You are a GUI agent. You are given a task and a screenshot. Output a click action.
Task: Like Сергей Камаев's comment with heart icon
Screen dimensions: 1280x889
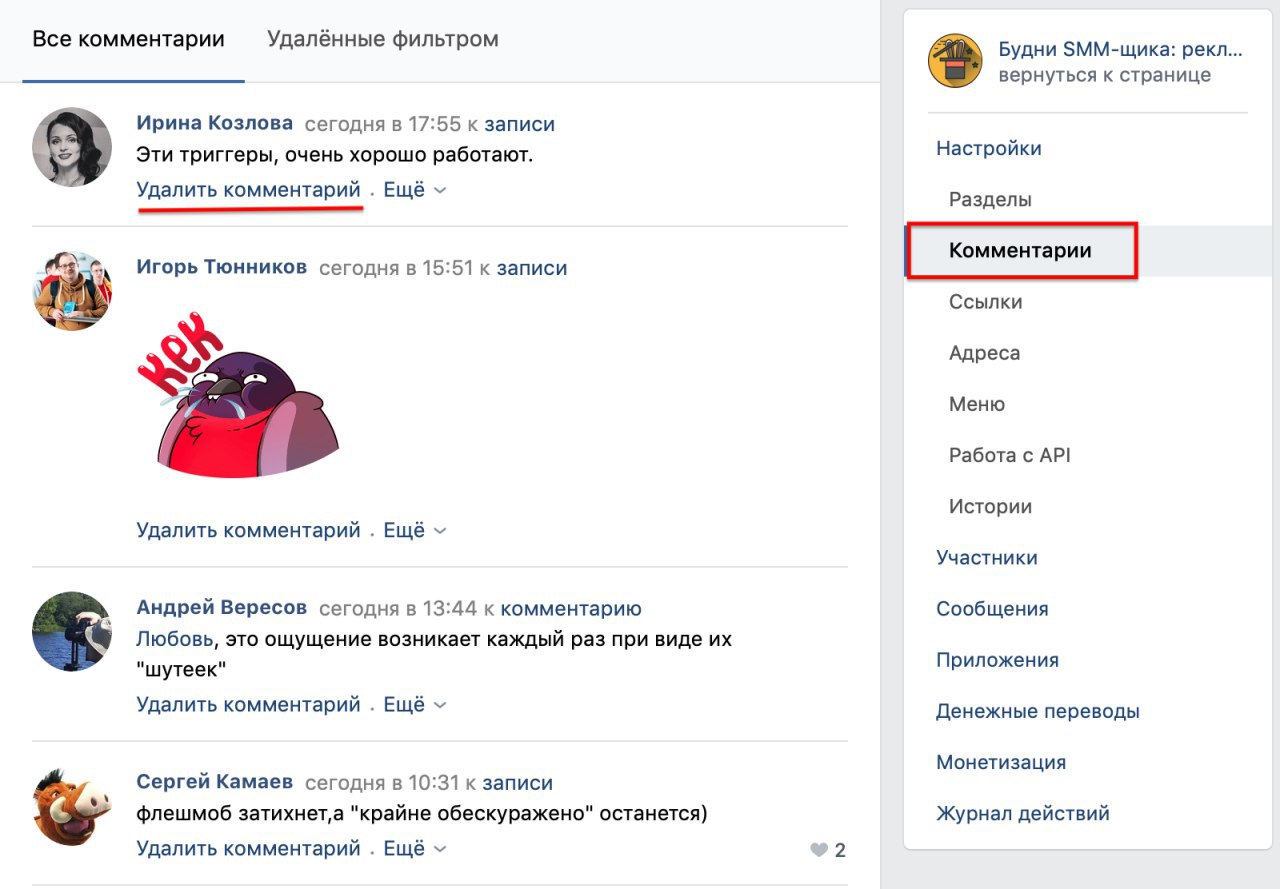pos(819,850)
